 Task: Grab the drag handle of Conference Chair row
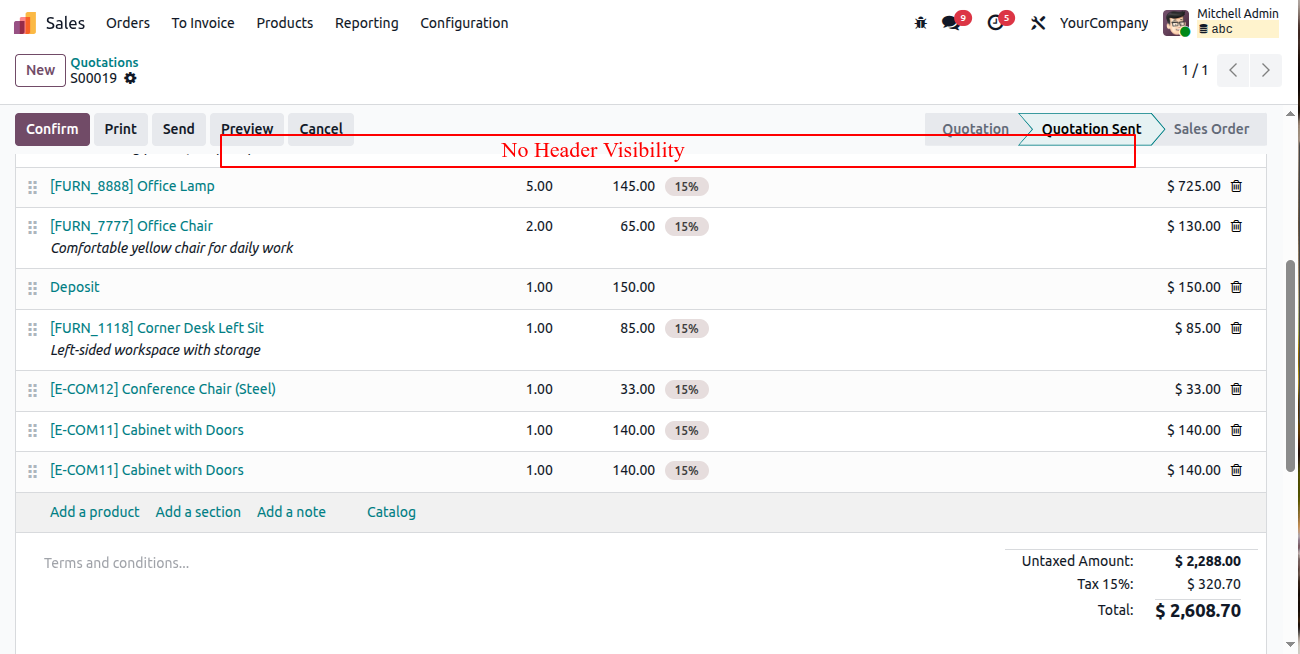point(32,390)
